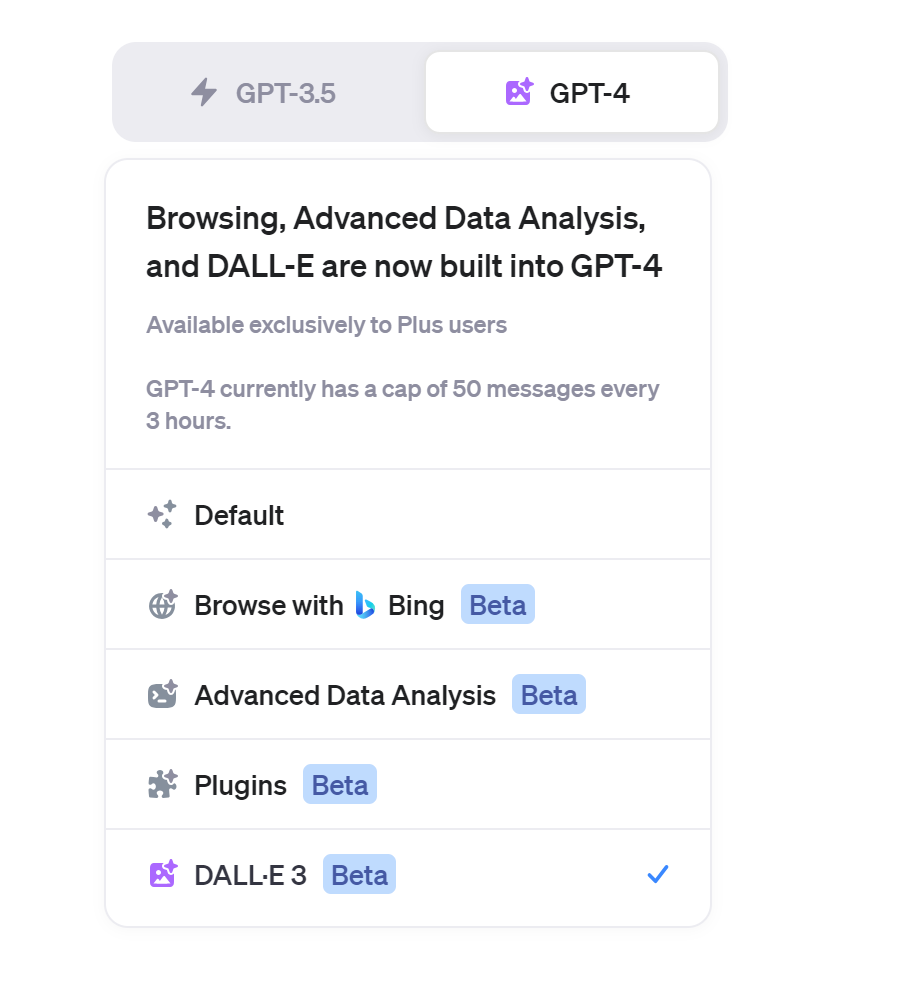Viewport: 913px width, 992px height.
Task: Select the DALL·E 3 option label
Action: point(250,875)
